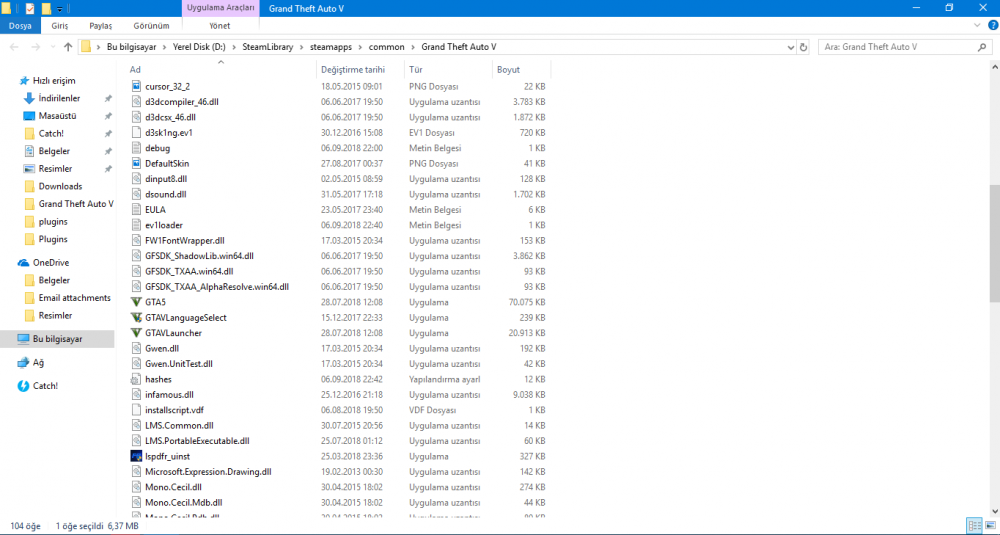
Task: Click the Masaüstü desktop icon in sidebar
Action: [29, 116]
